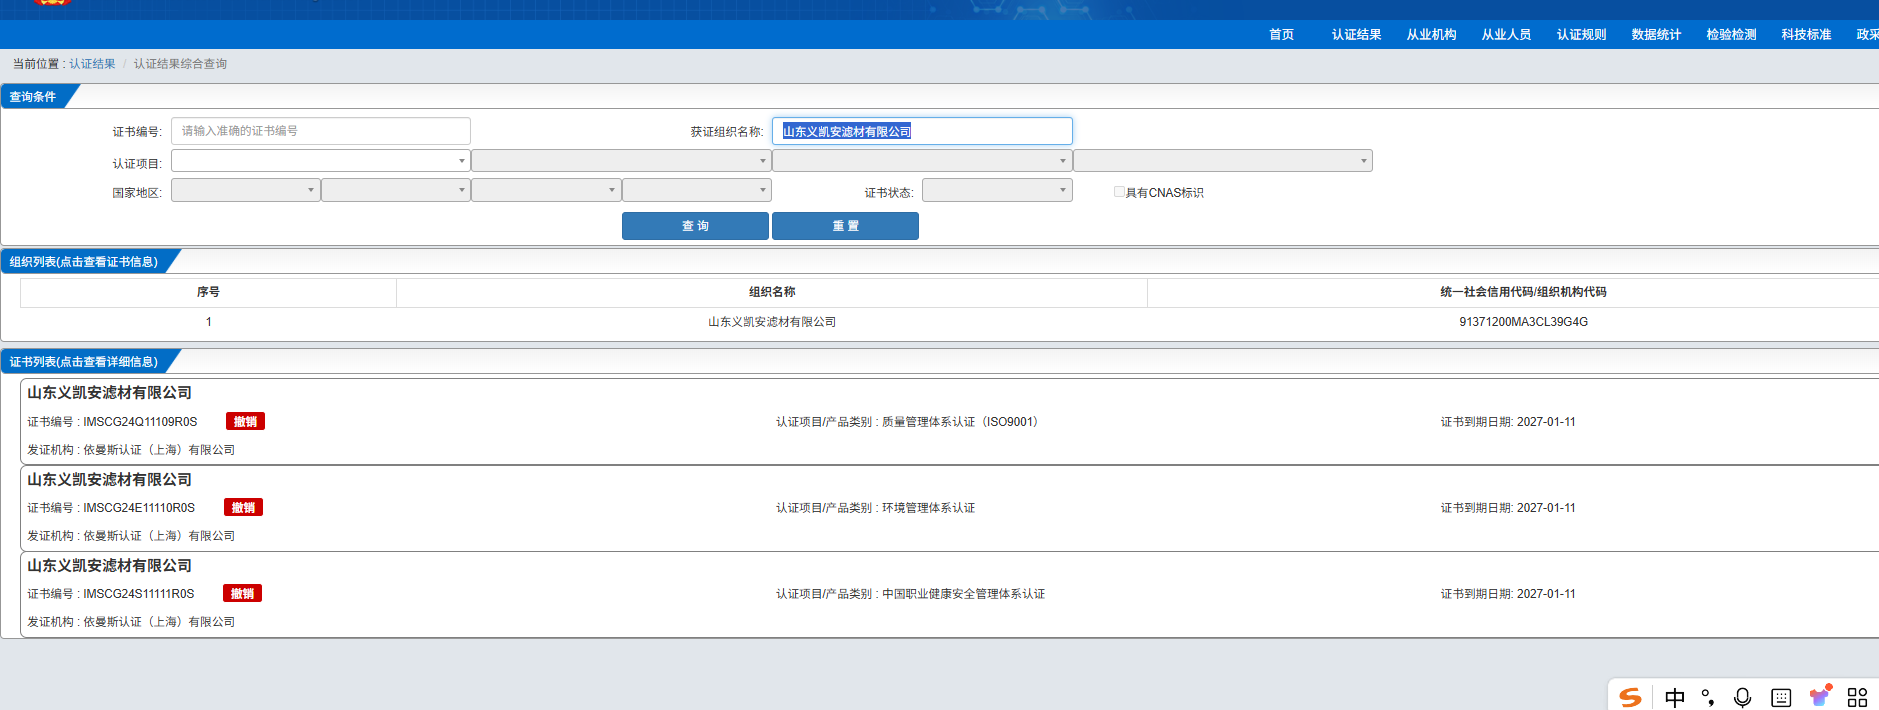Start voice input with microphone icon

coord(1742,697)
